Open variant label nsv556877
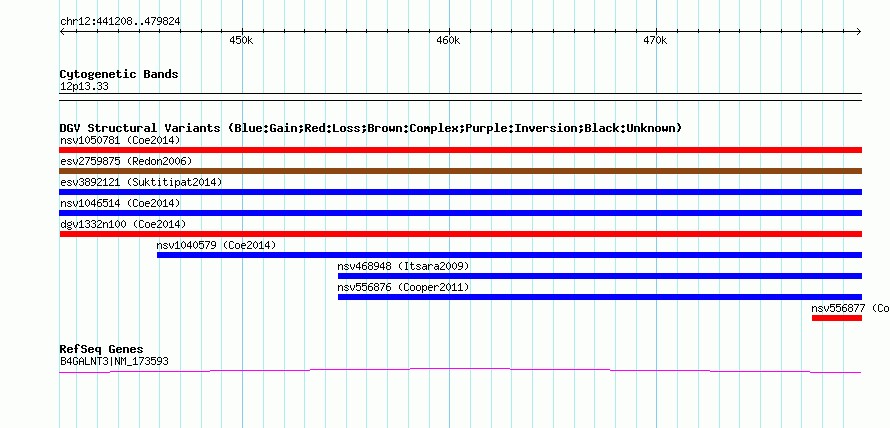Screen dimensions: 890x428 point(850,308)
